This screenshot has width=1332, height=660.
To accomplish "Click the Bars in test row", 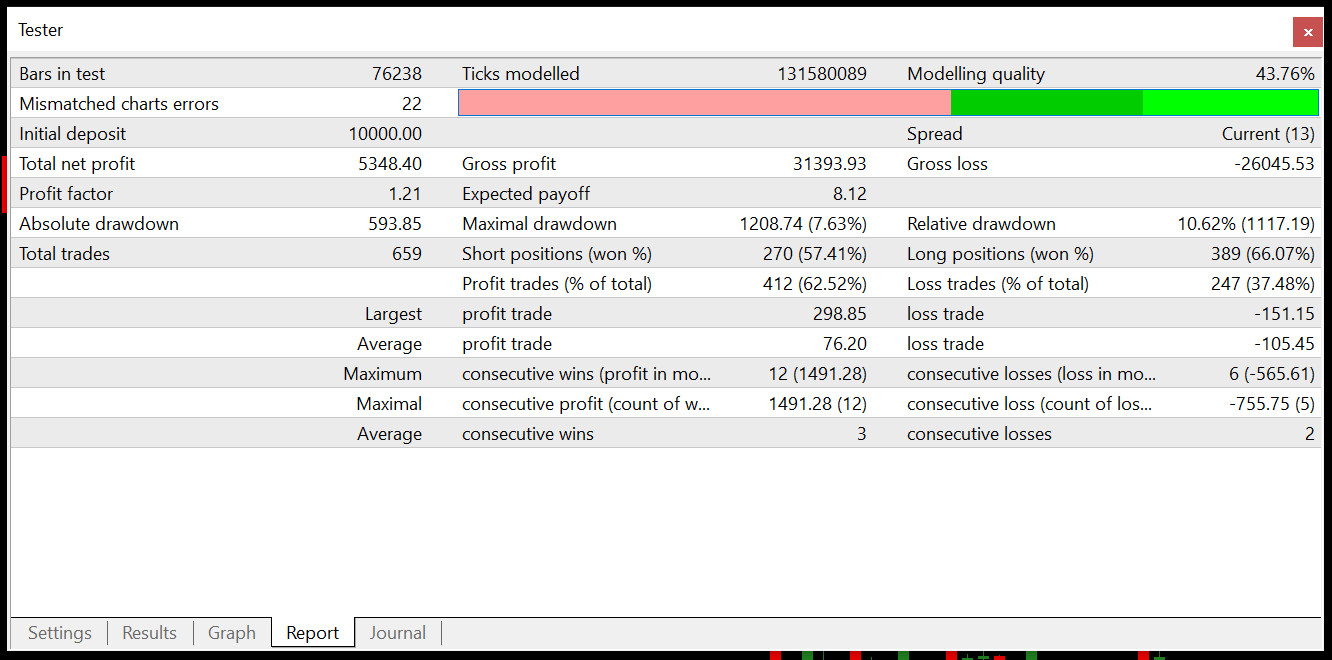I will (x=666, y=73).
